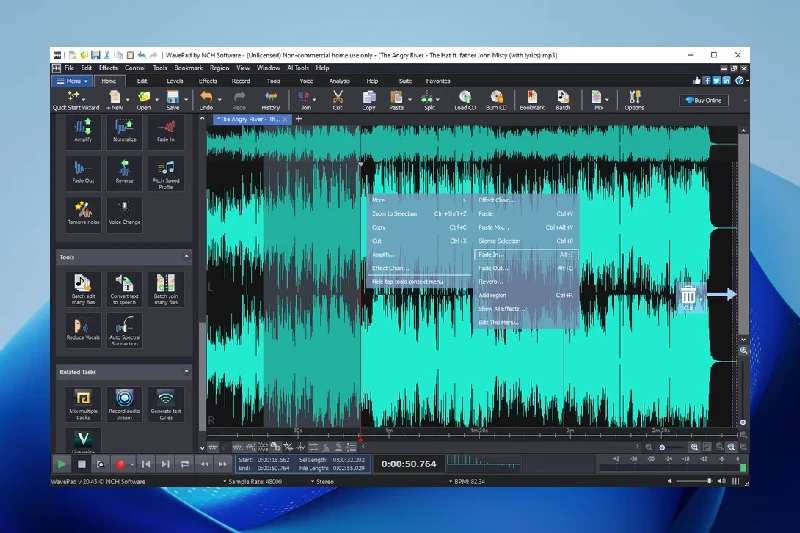
Task: Open the History toolbar button
Action: 271,100
